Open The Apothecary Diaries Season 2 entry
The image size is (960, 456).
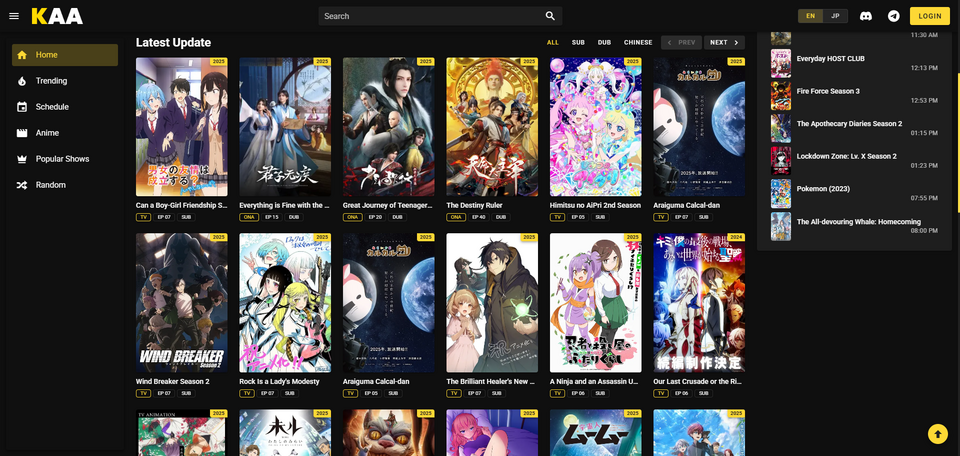(854, 128)
